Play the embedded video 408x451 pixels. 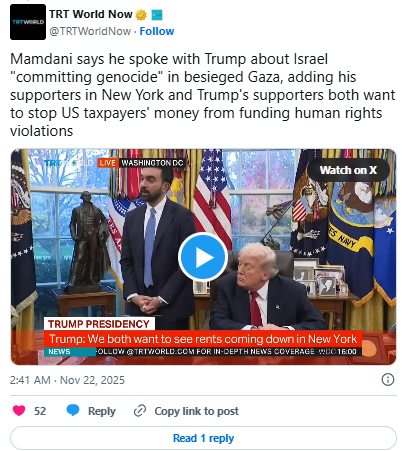[x=203, y=257]
